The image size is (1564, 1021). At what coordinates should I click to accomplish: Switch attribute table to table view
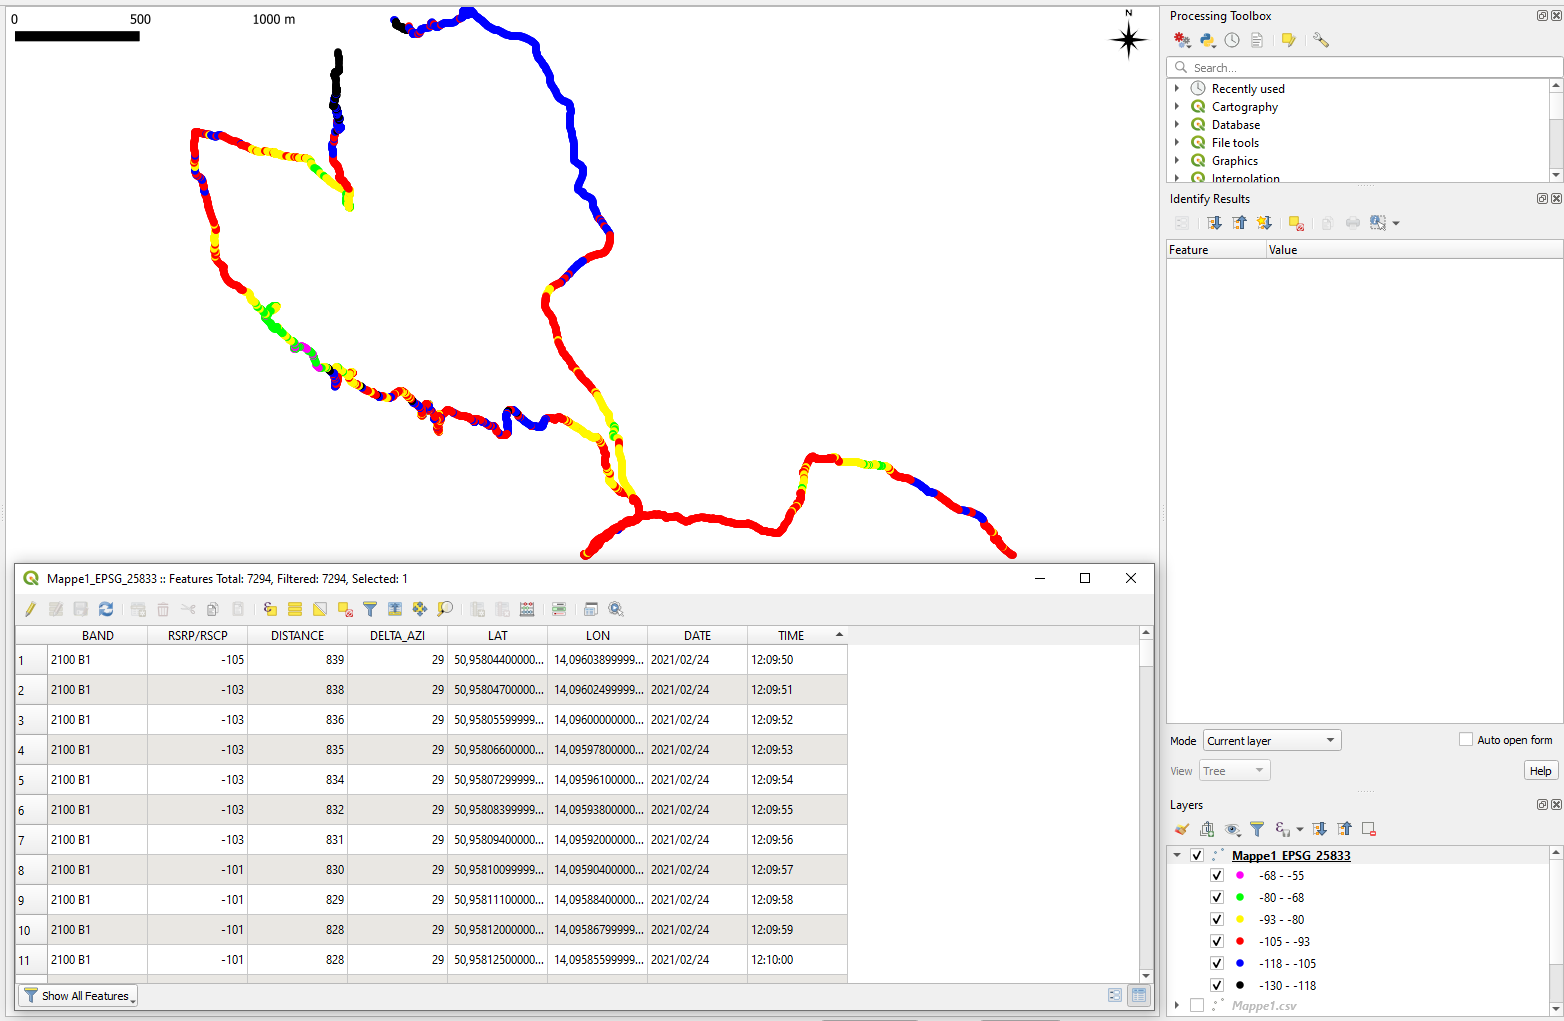(x=1138, y=995)
